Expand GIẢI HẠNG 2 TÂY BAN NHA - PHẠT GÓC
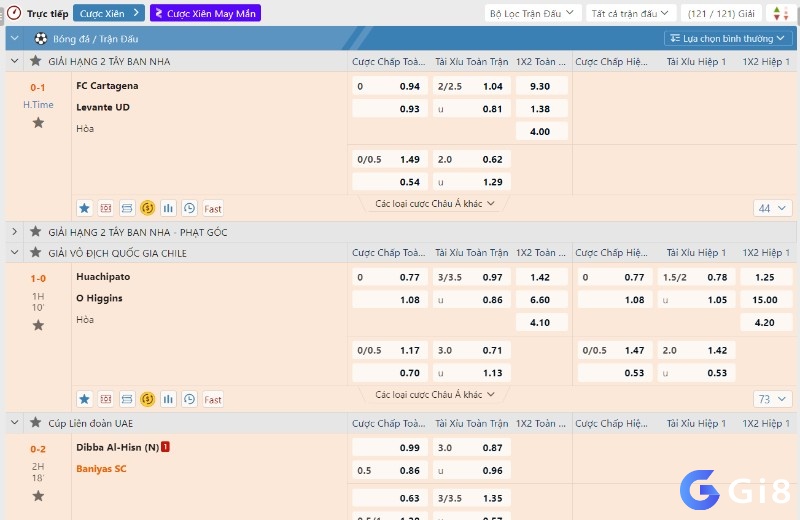The image size is (800, 520). [x=14, y=232]
